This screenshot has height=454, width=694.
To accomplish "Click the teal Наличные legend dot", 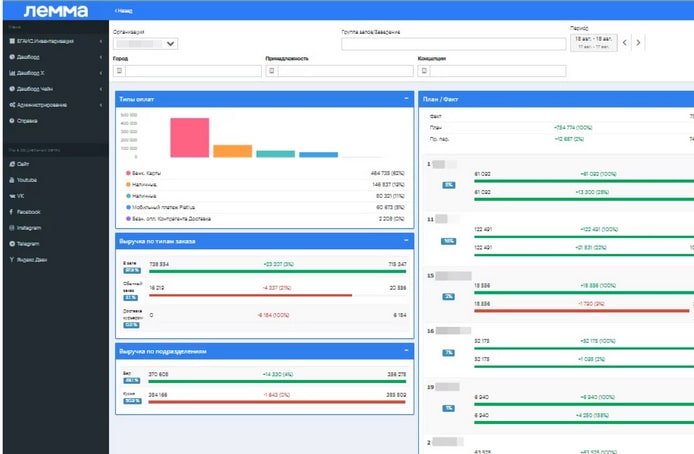I will click(x=128, y=196).
